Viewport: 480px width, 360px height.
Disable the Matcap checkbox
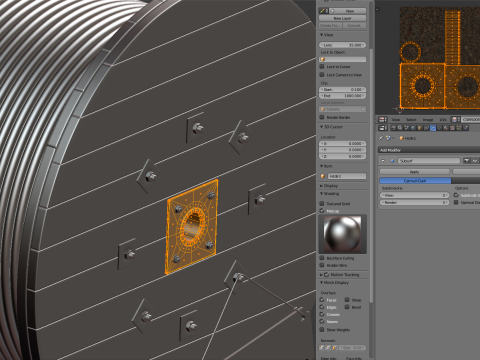(322, 211)
